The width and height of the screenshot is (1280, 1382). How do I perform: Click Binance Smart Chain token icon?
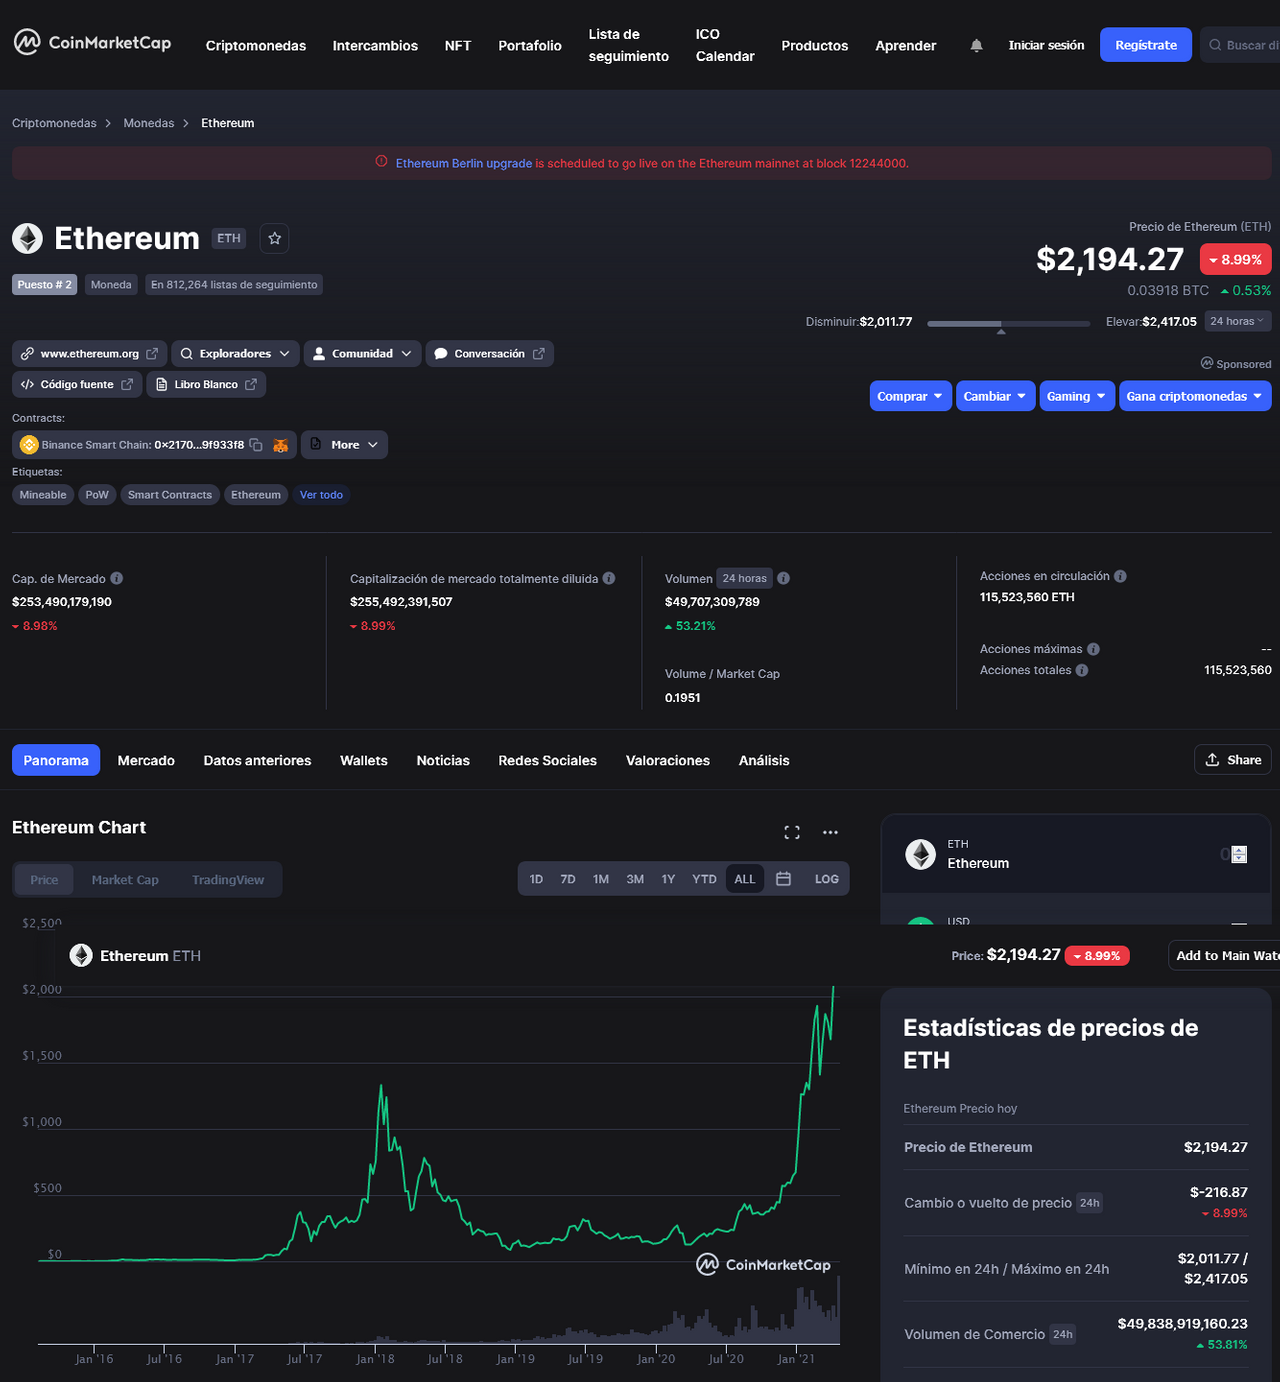pos(29,445)
